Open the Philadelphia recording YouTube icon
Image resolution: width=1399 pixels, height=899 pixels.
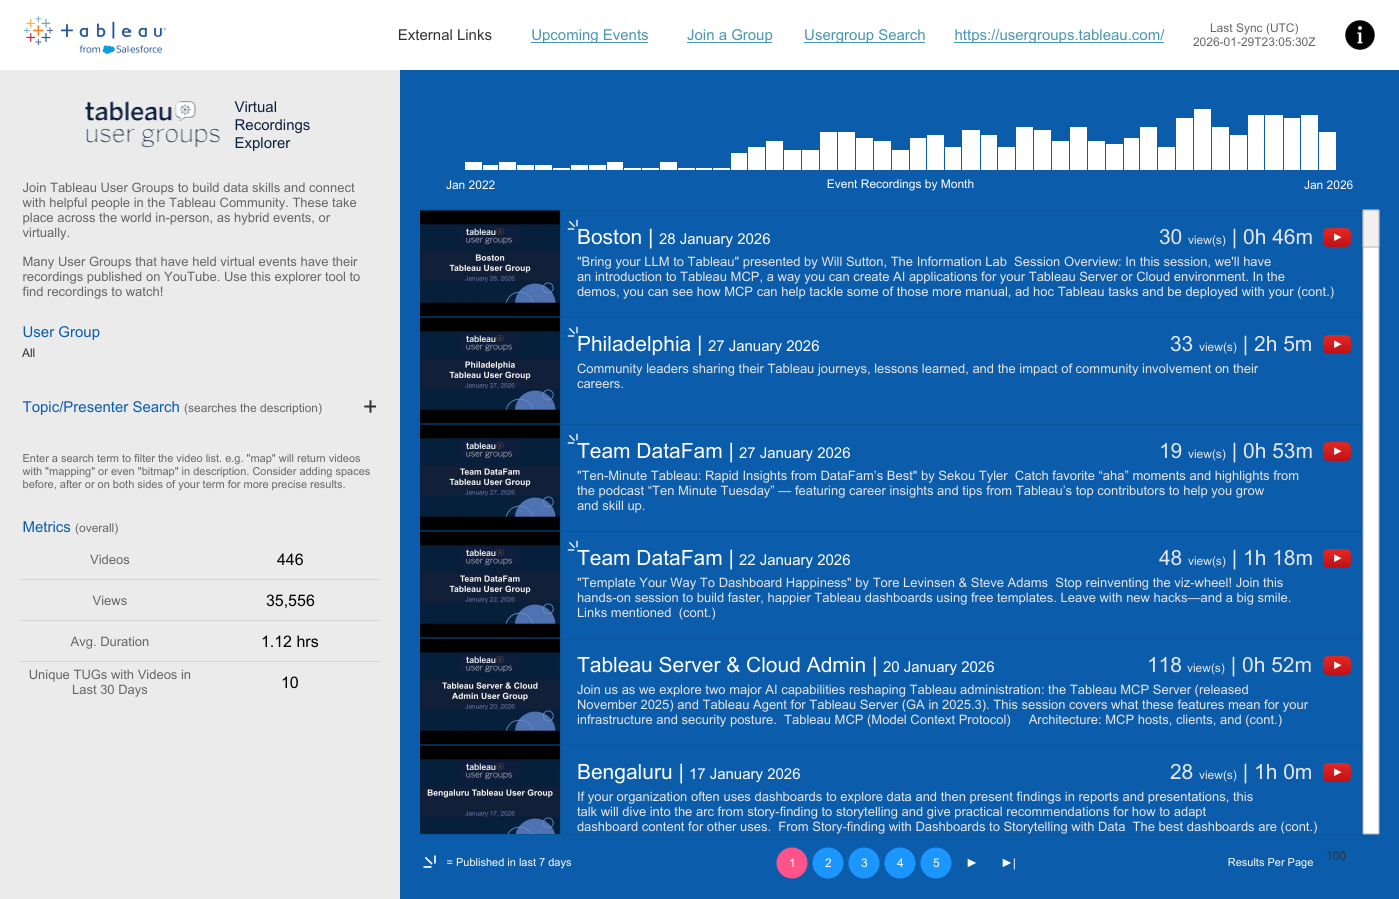coord(1337,345)
